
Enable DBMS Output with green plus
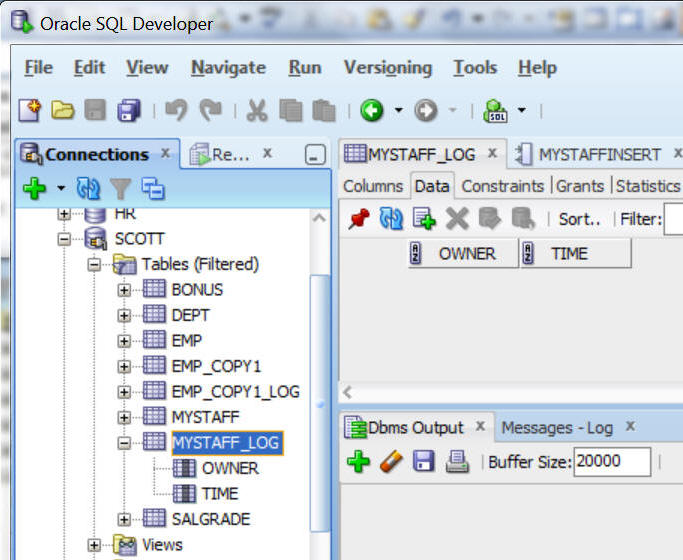pyautogui.click(x=358, y=462)
